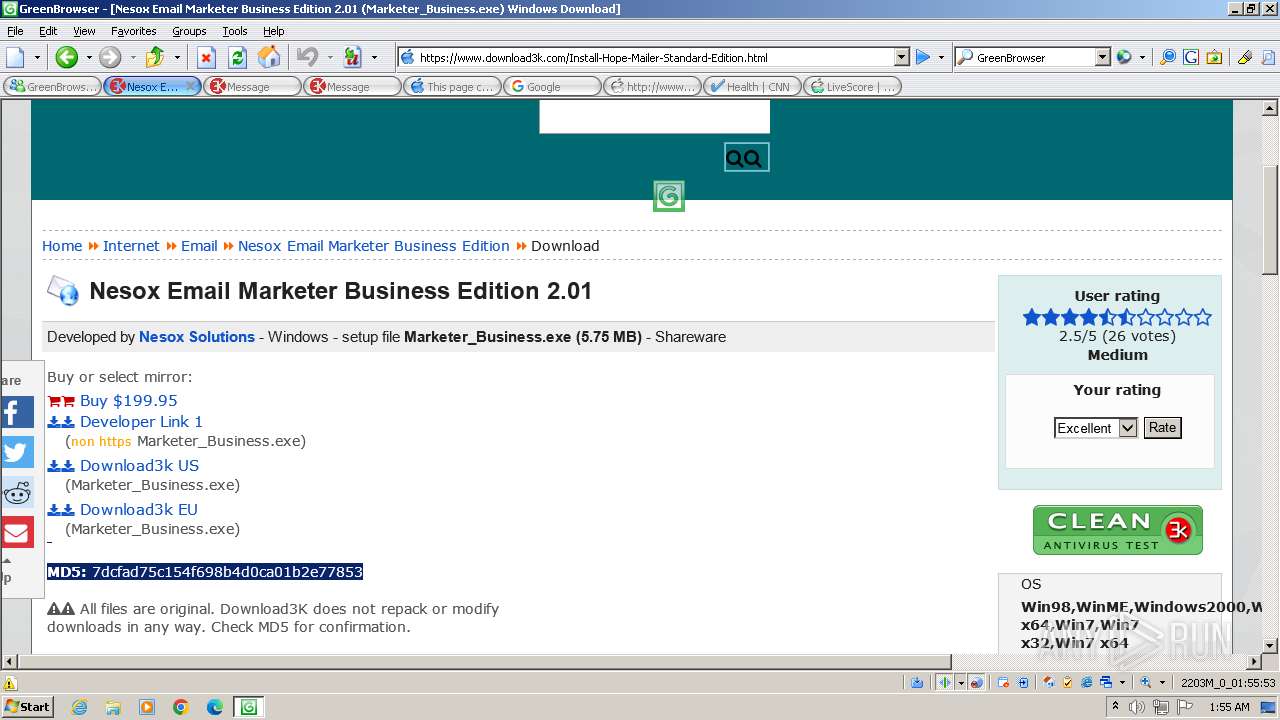The image size is (1280, 720).
Task: Click the New page toolbar icon
Action: click(15, 57)
